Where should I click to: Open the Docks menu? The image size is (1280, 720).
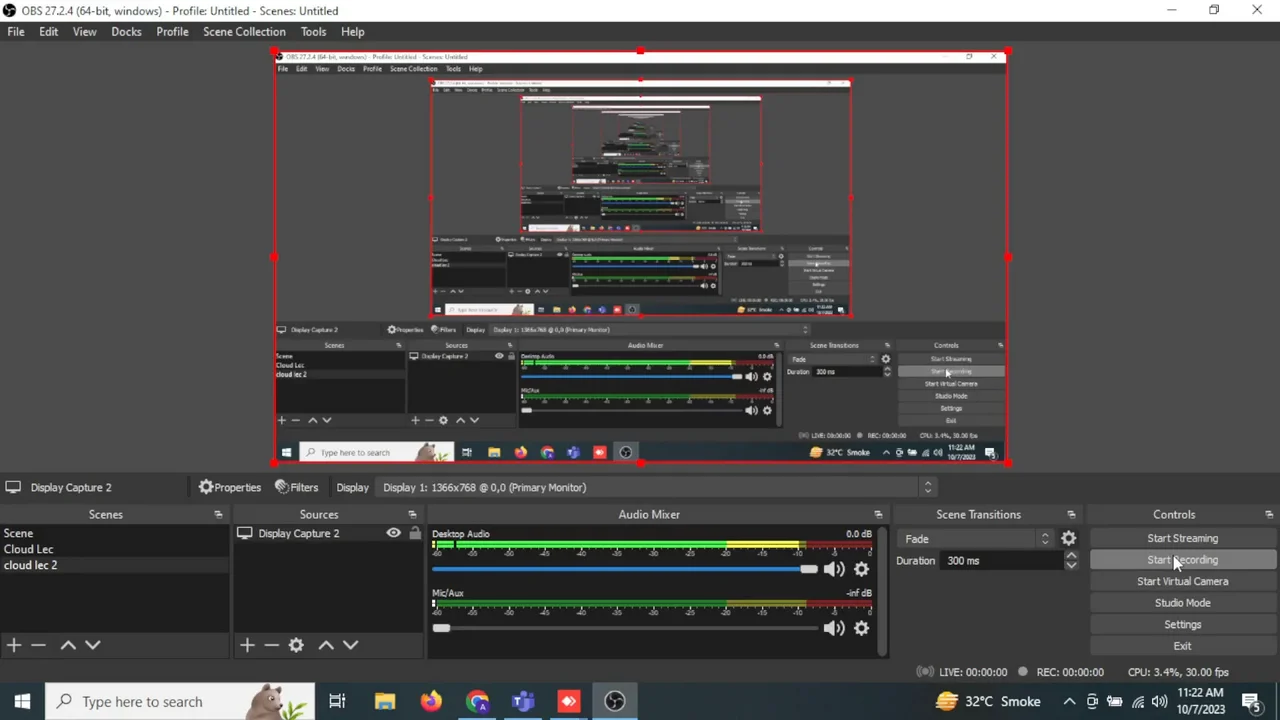click(126, 31)
